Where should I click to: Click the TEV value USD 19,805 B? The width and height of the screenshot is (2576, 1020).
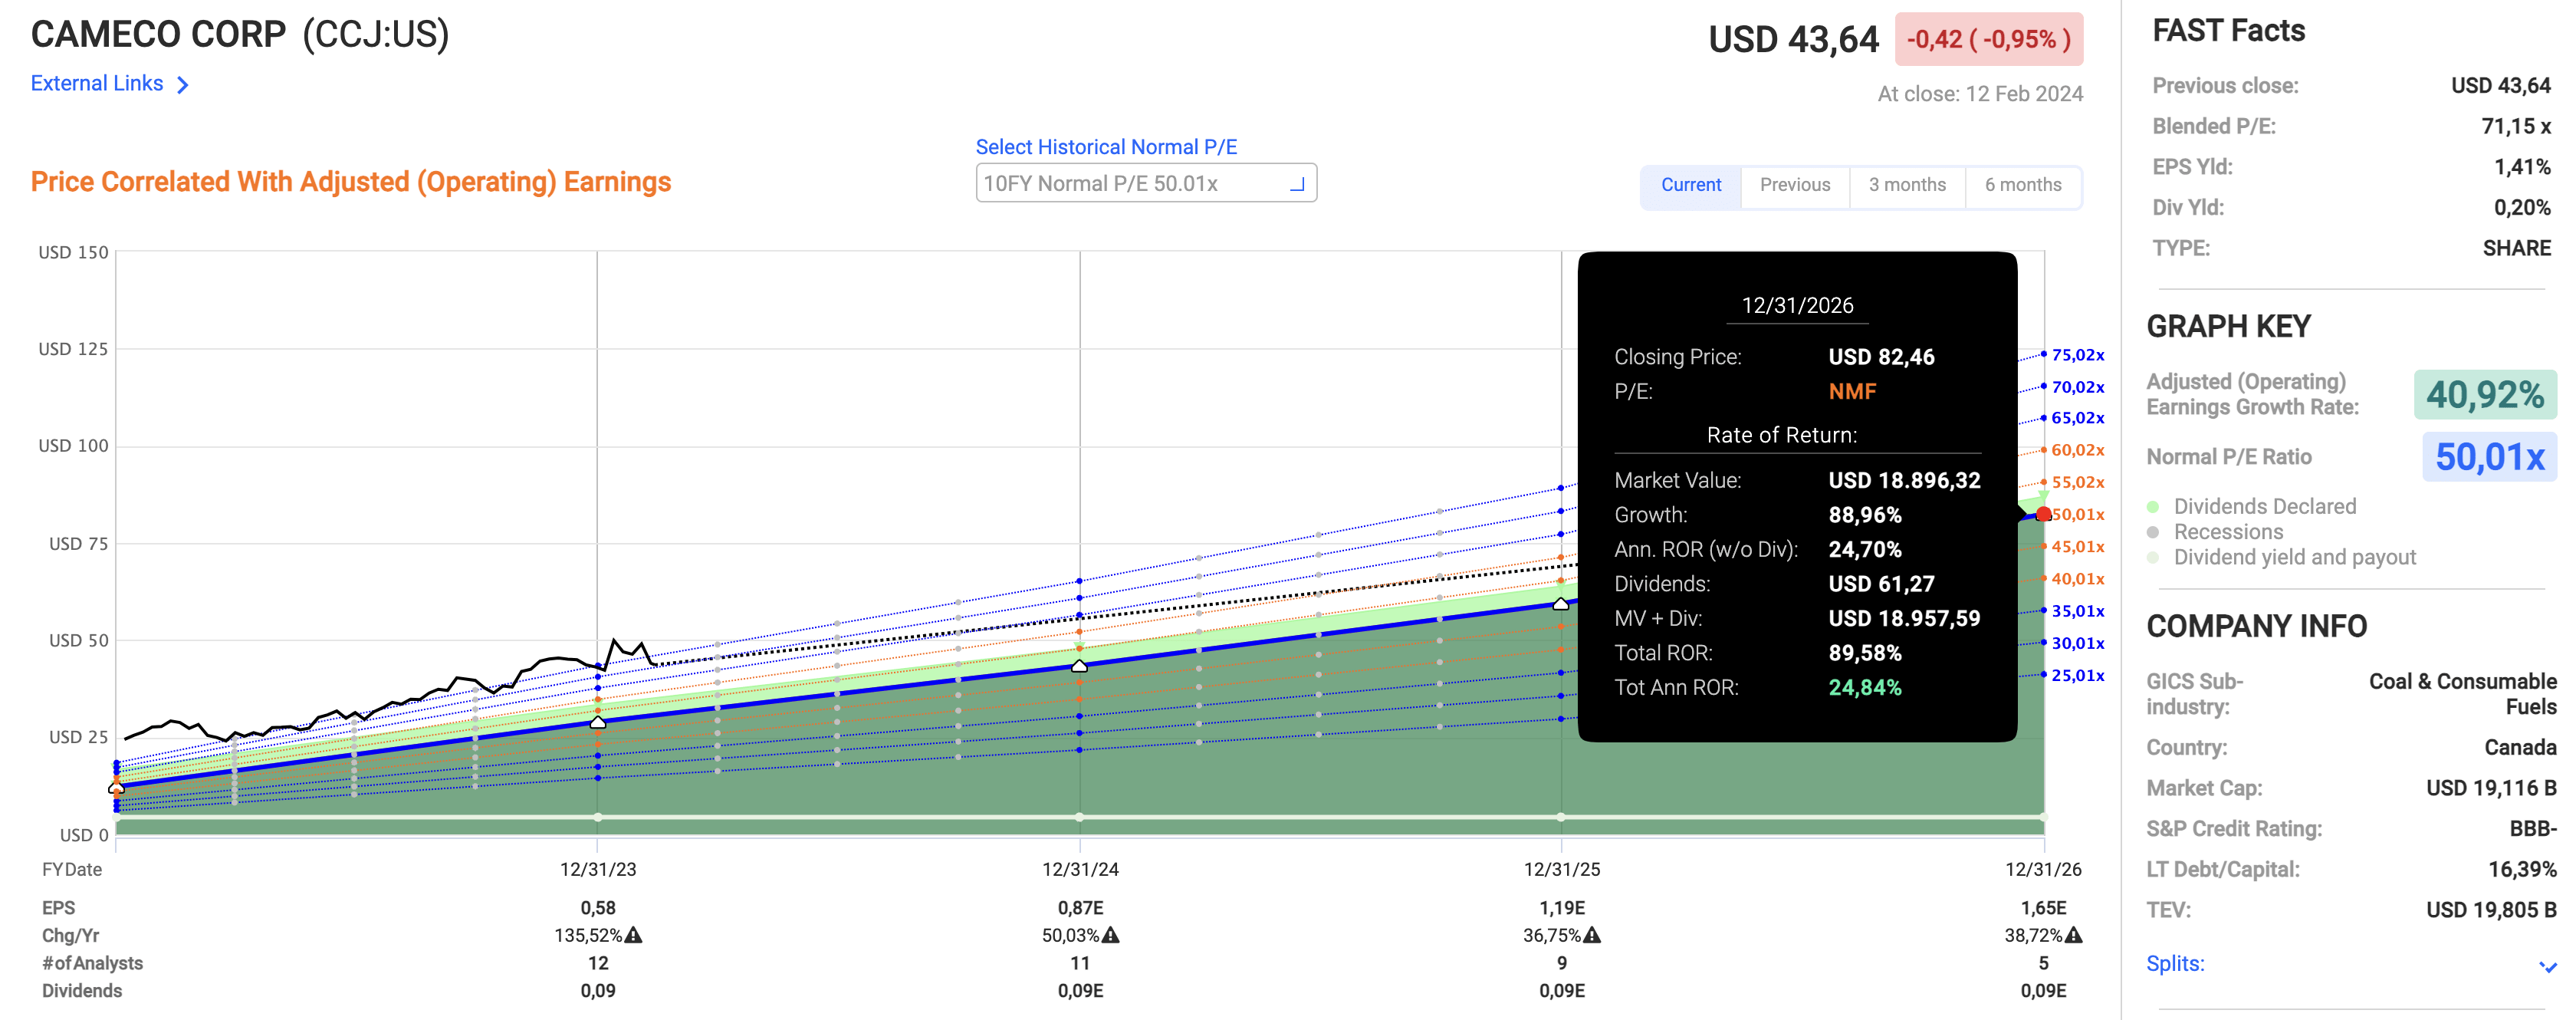pyautogui.click(x=2491, y=910)
